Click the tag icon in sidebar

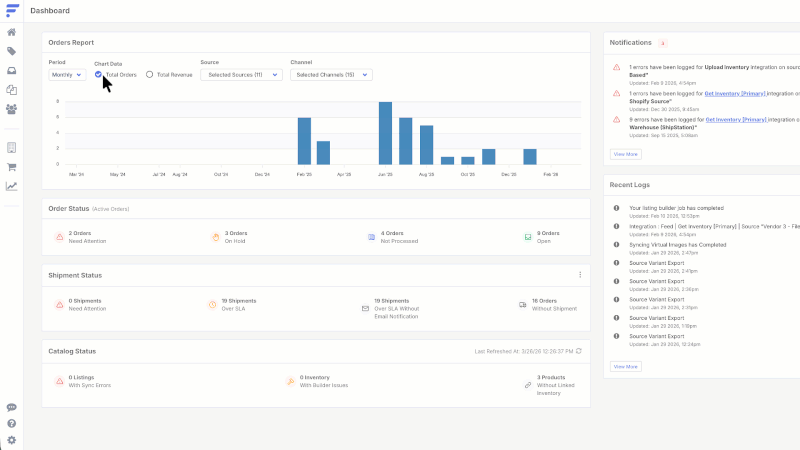pyautogui.click(x=11, y=51)
